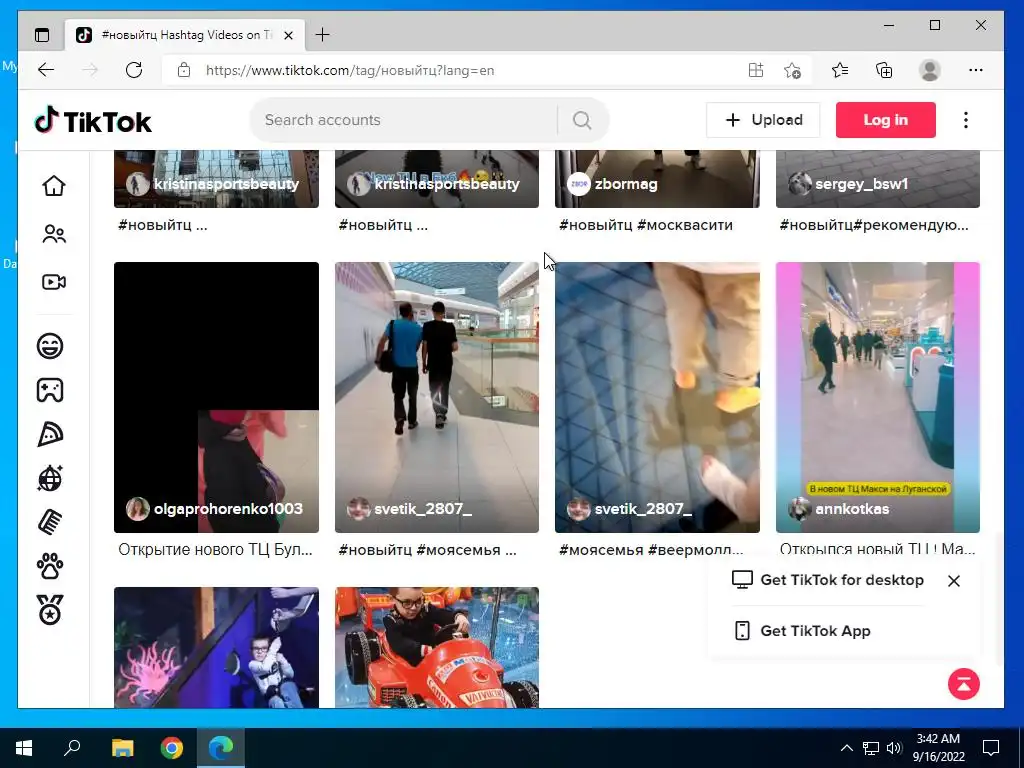Select the Comedy smiley face category icon
The image size is (1024, 768).
coord(50,345)
